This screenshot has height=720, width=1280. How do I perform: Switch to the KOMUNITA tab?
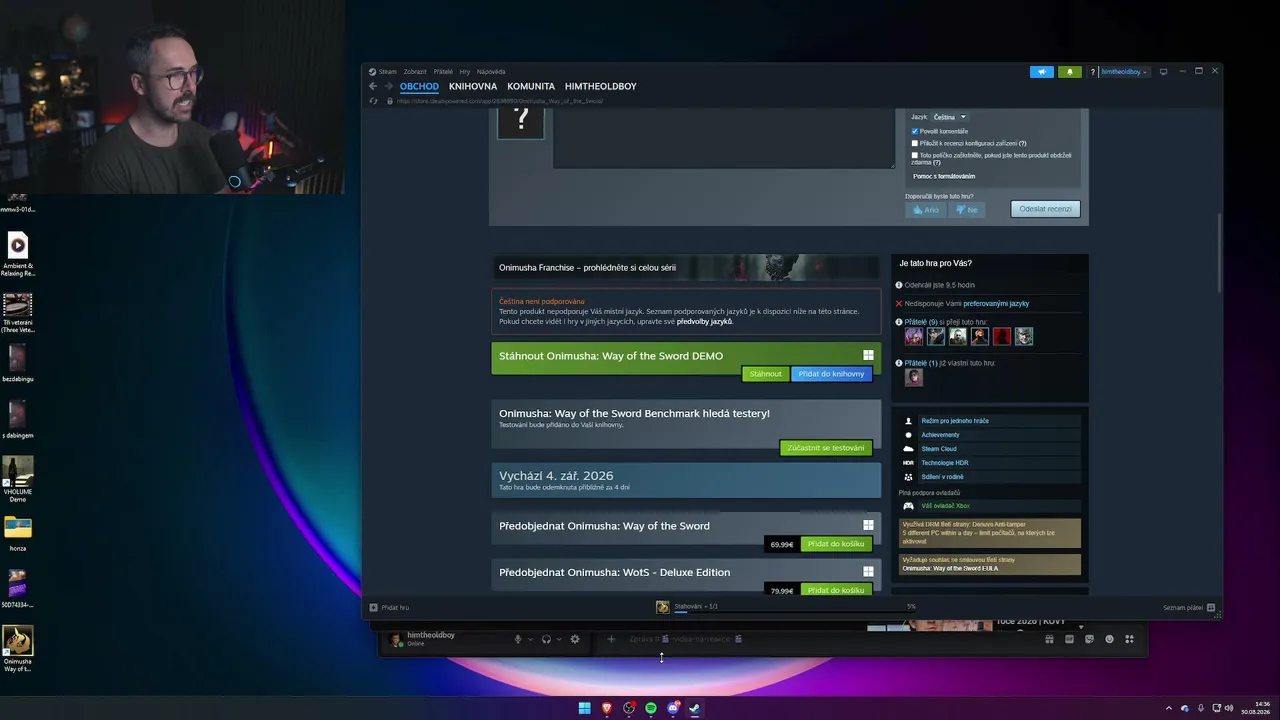point(531,86)
